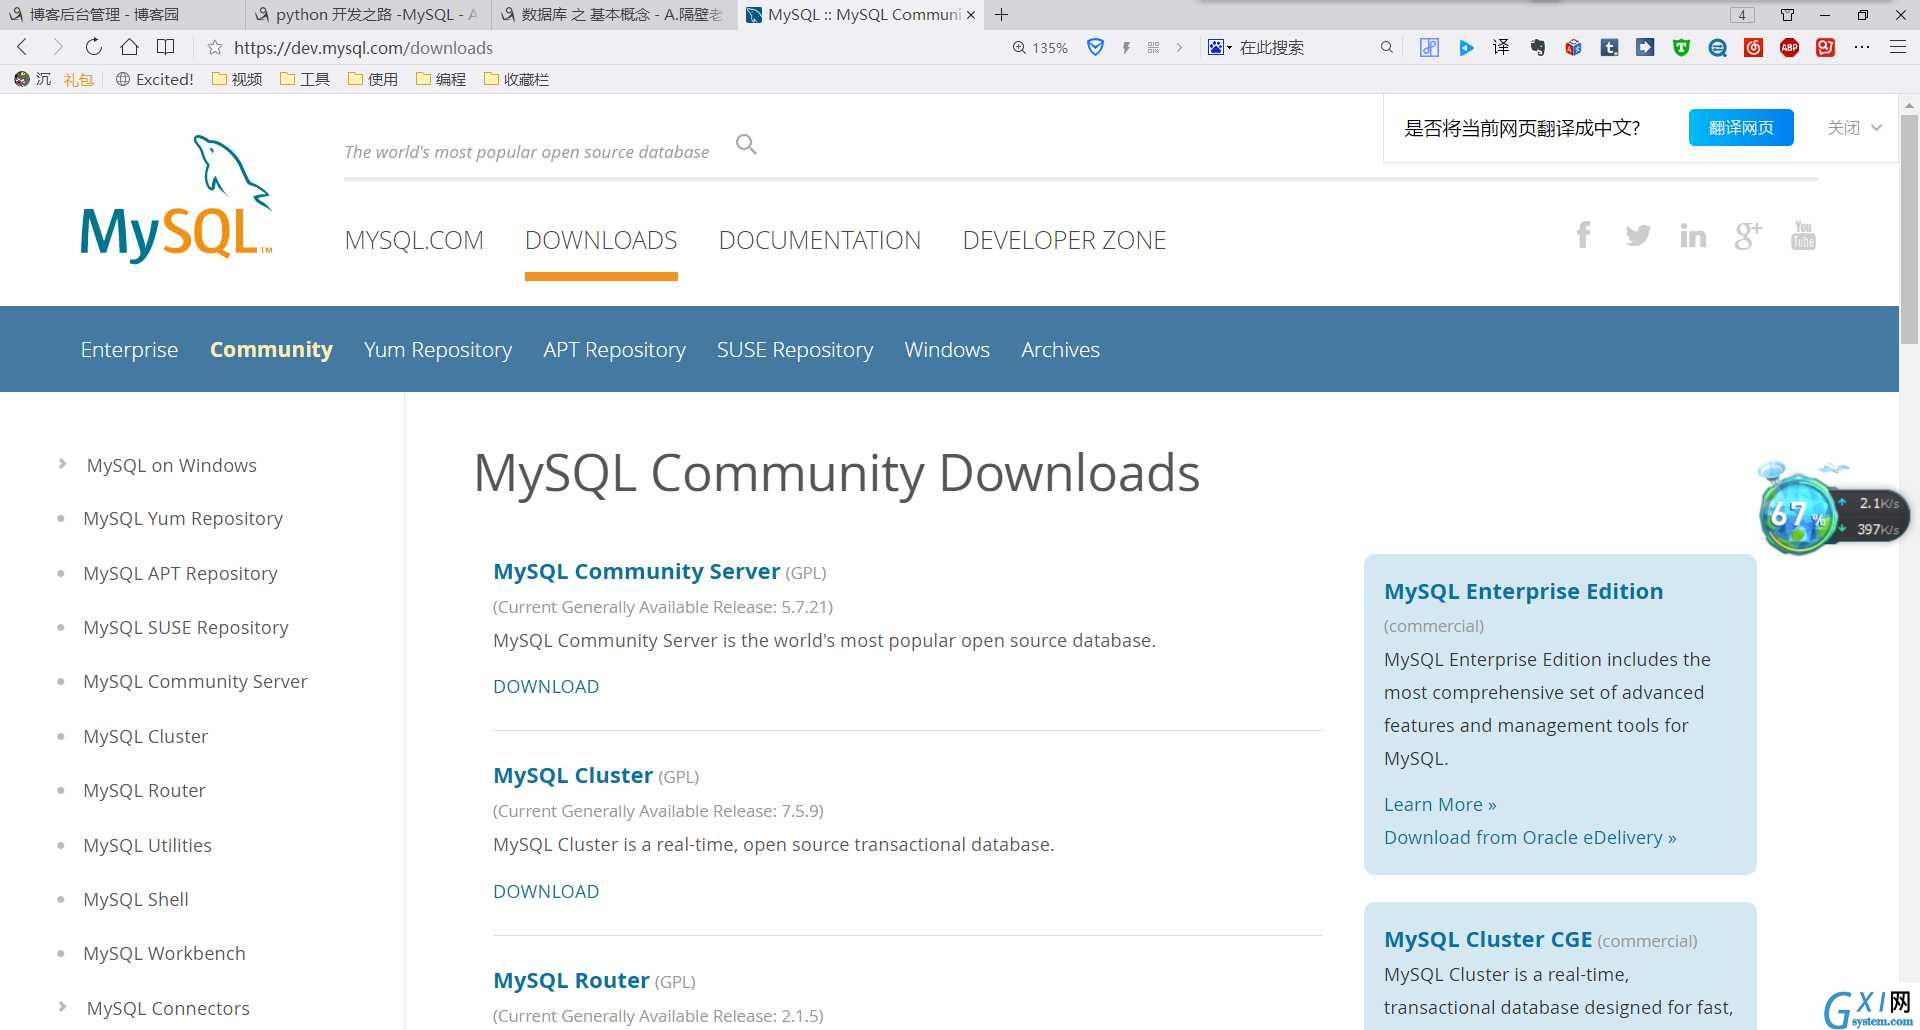Open the 关闭 dropdown in translate bar

coord(1854,127)
